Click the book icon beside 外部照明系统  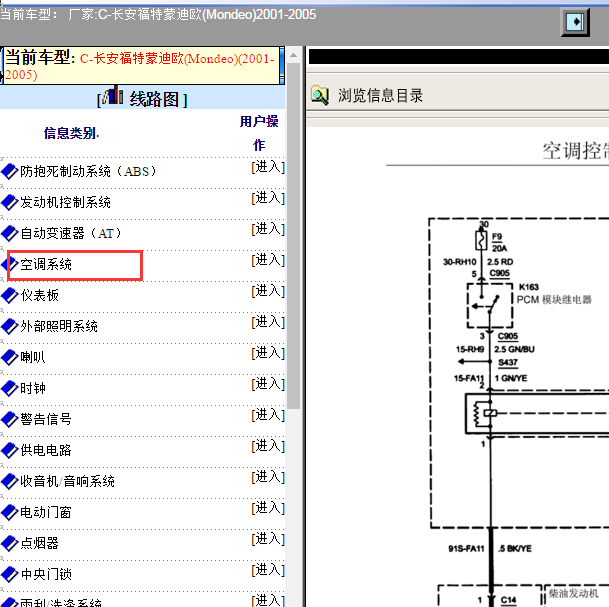pos(10,327)
